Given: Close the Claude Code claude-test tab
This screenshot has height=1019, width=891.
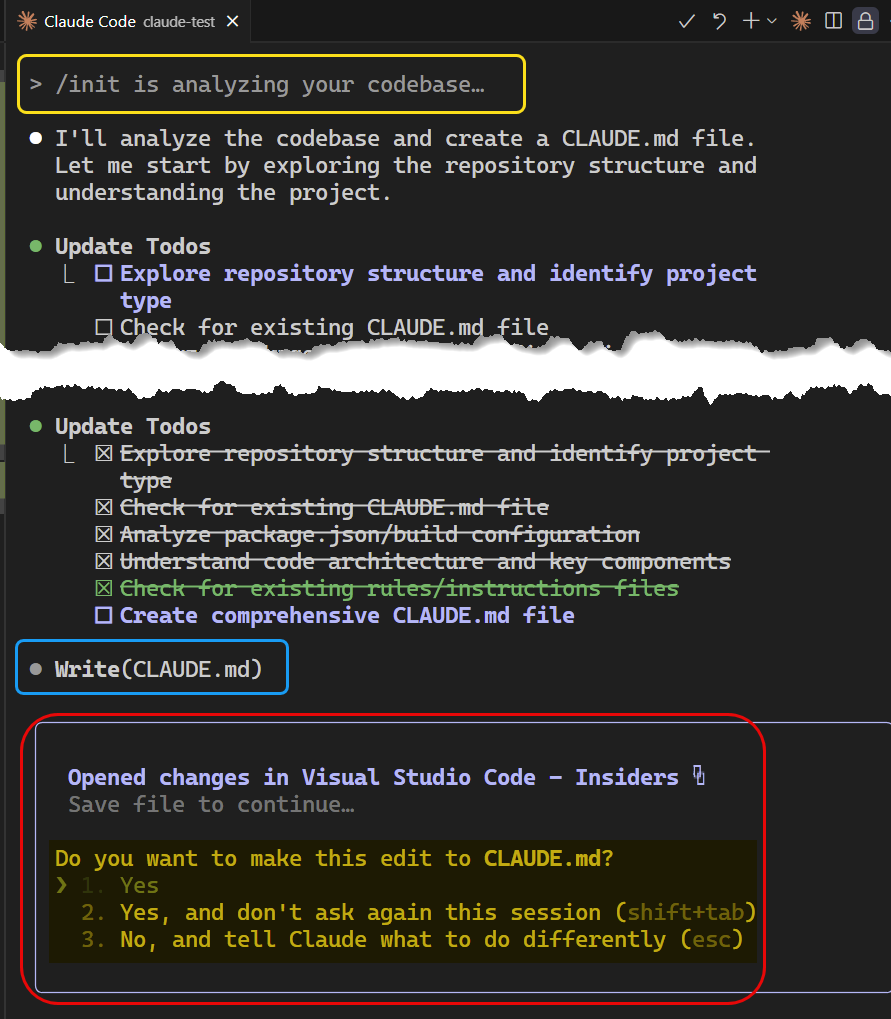Looking at the screenshot, I should [232, 21].
